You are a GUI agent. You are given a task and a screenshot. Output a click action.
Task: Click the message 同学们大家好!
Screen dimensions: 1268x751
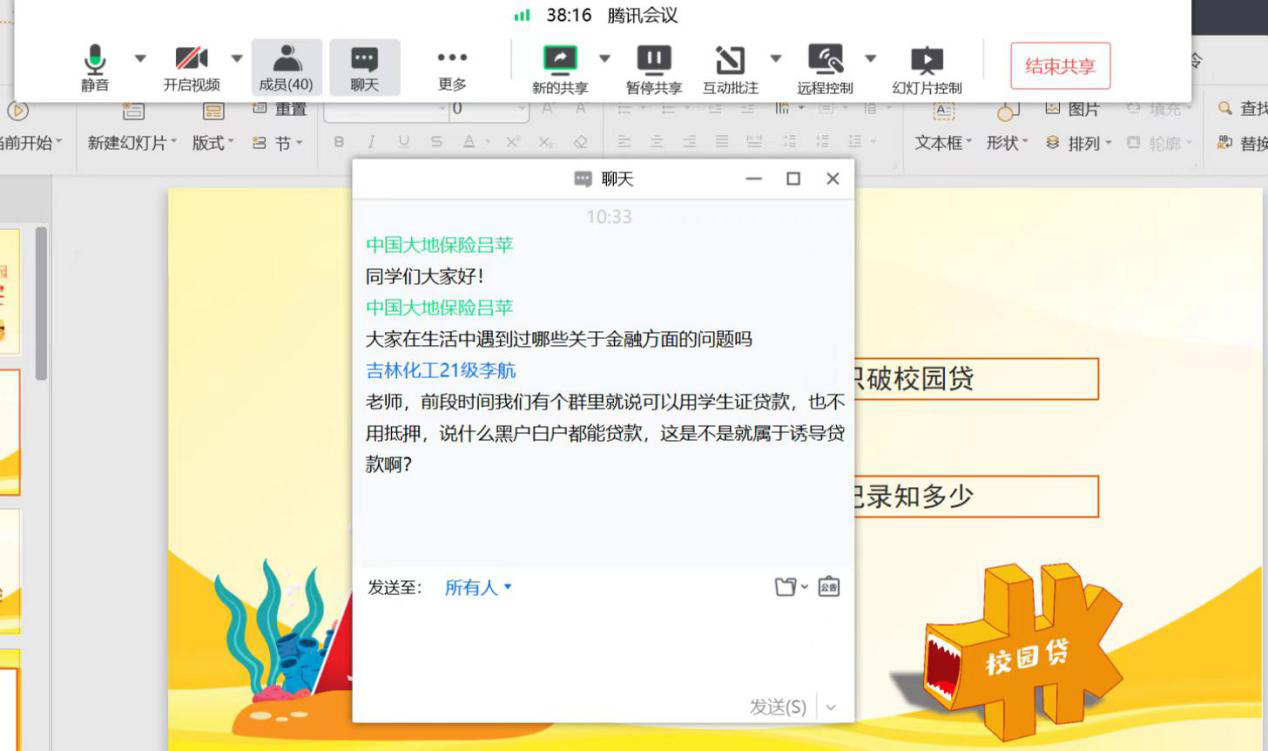[425, 276]
